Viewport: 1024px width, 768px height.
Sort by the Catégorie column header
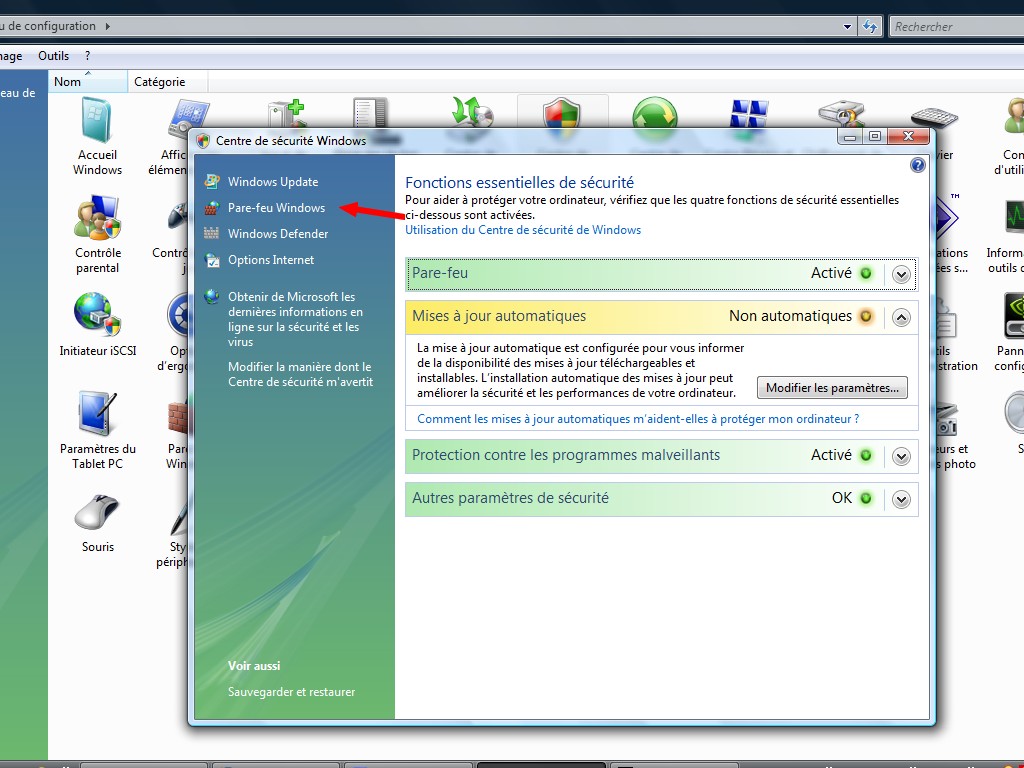(x=168, y=82)
